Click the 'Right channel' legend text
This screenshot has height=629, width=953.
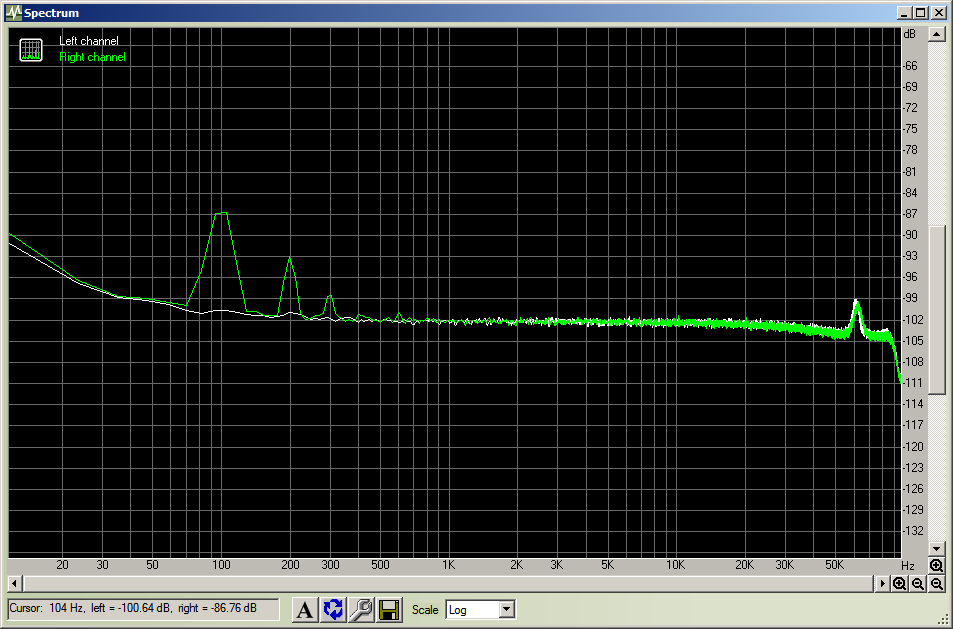(92, 57)
